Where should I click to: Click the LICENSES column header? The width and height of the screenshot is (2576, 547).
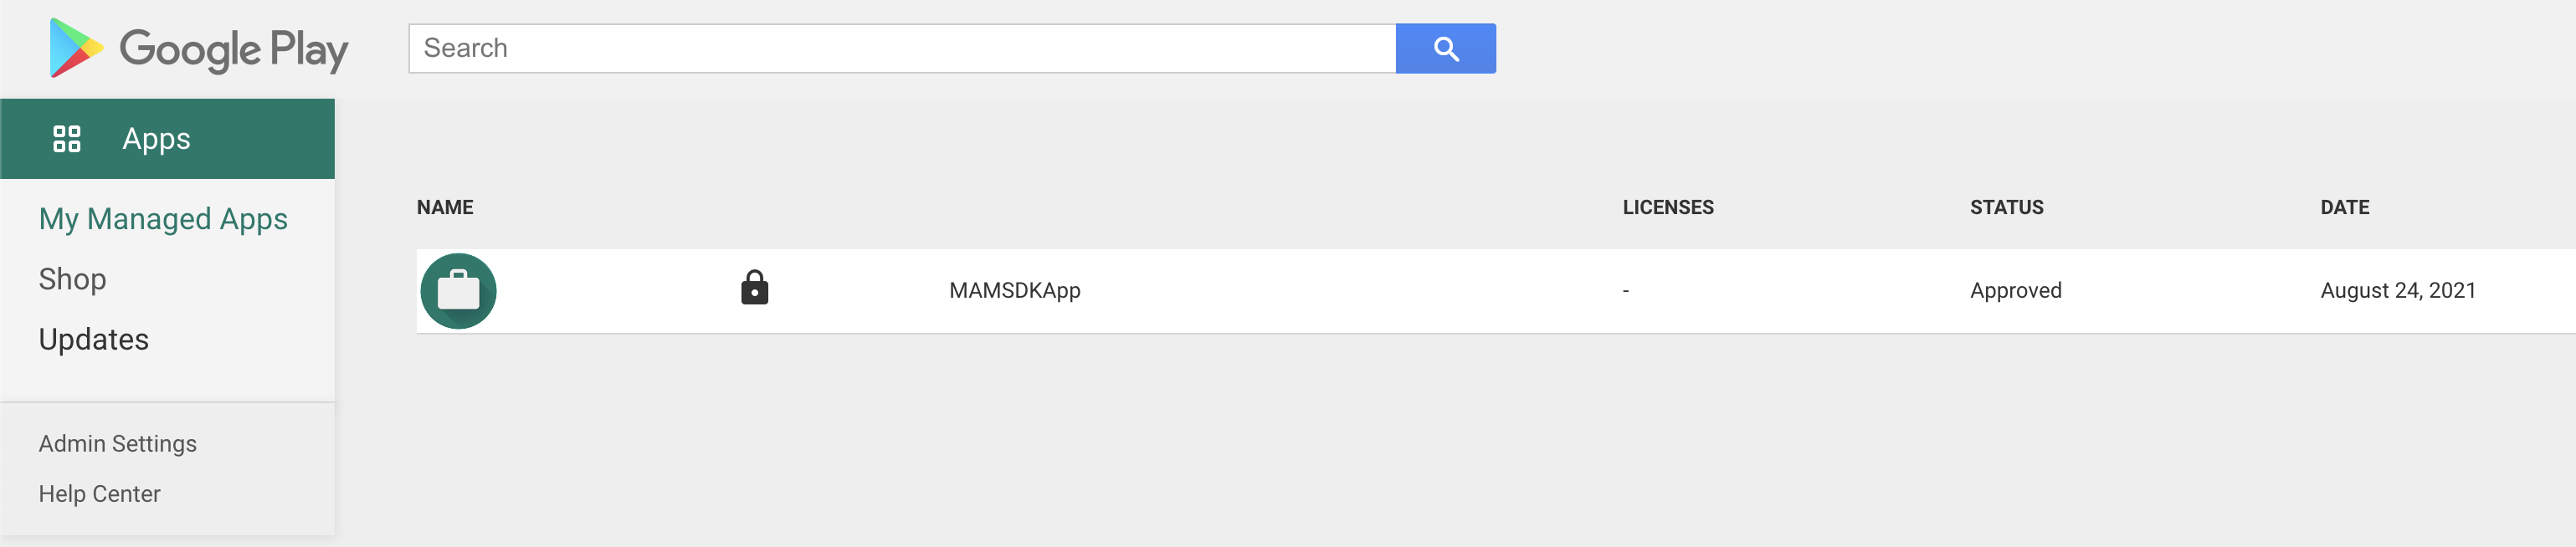click(x=1667, y=207)
